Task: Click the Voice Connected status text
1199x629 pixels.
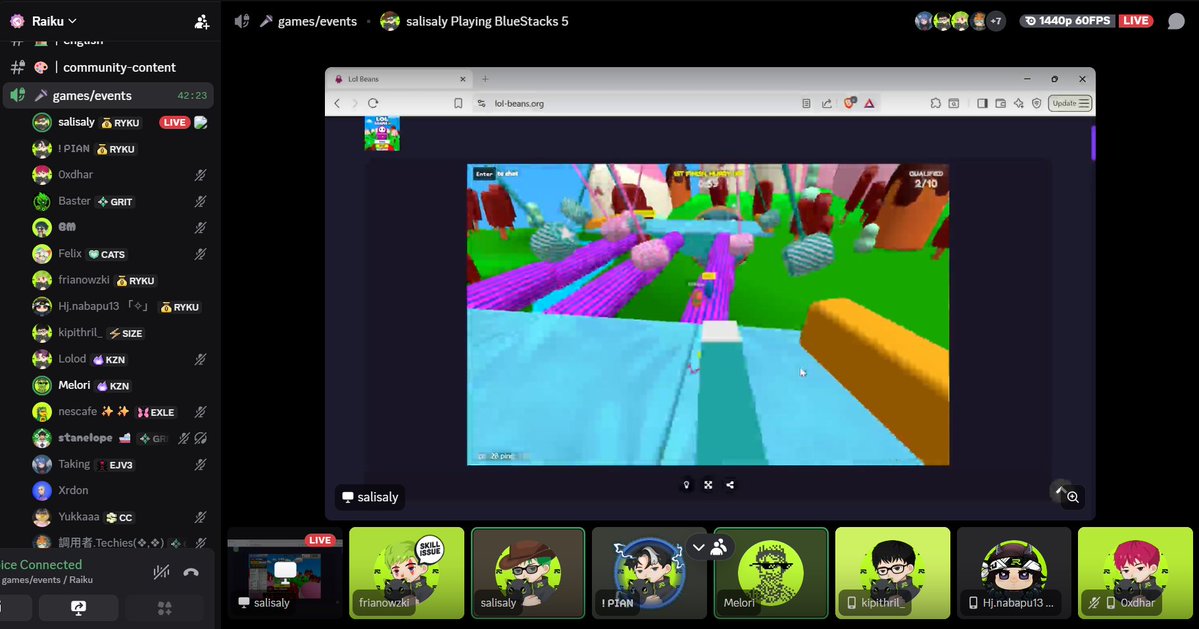Action: [41, 565]
